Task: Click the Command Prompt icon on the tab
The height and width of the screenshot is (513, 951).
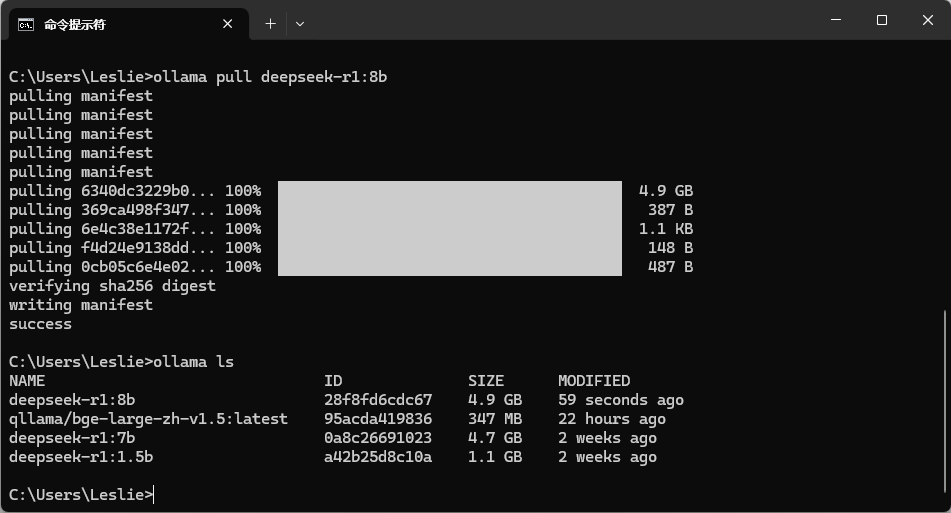Action: pyautogui.click(x=26, y=23)
